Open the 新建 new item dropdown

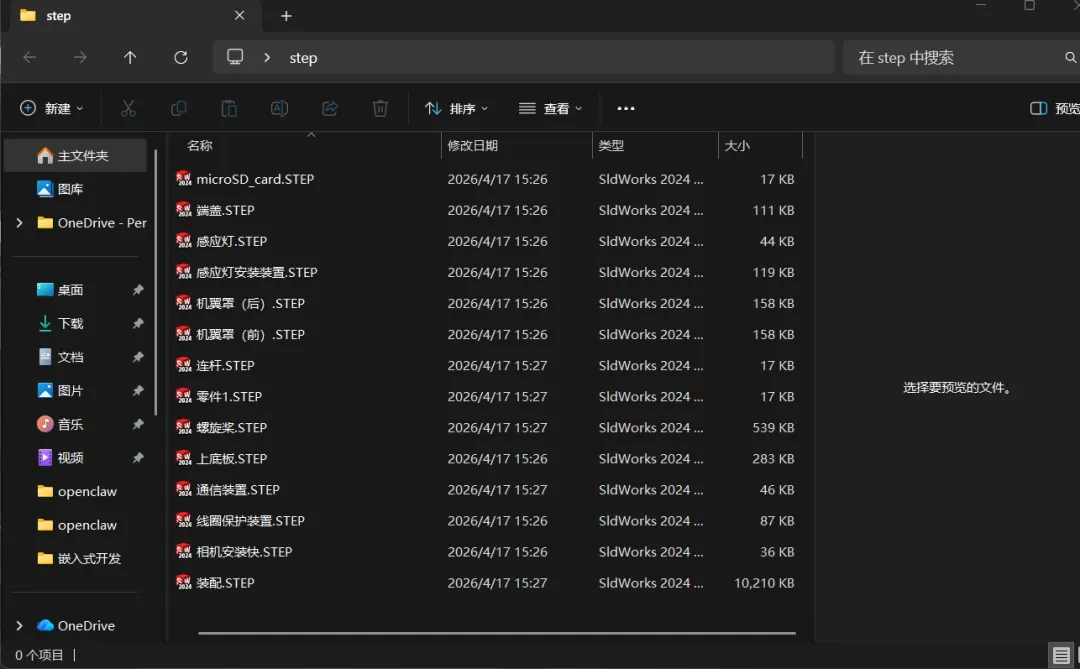[x=52, y=108]
